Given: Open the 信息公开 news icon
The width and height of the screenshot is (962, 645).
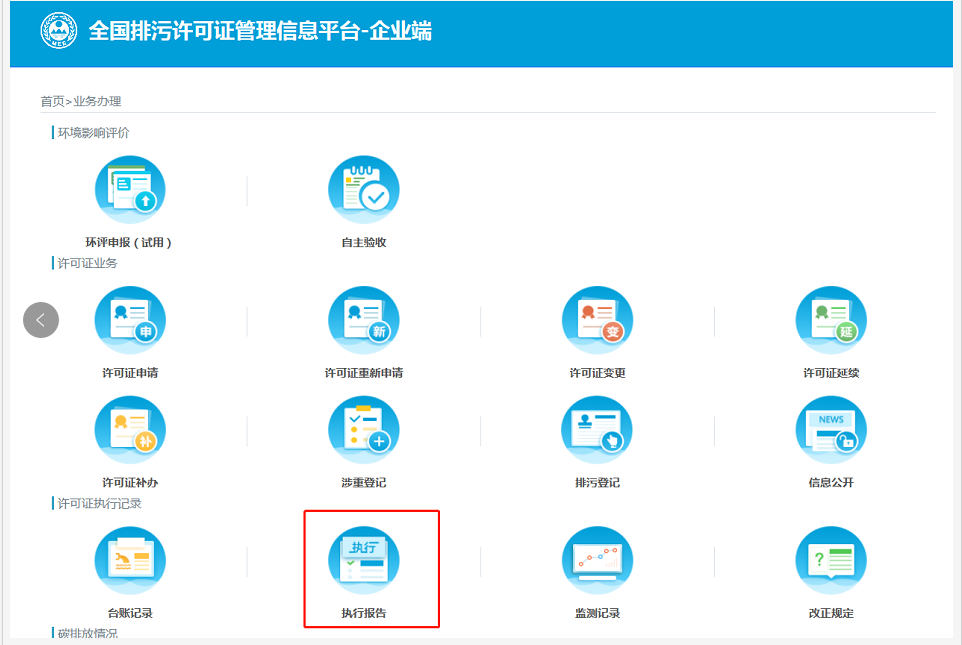Looking at the screenshot, I should click(831, 430).
